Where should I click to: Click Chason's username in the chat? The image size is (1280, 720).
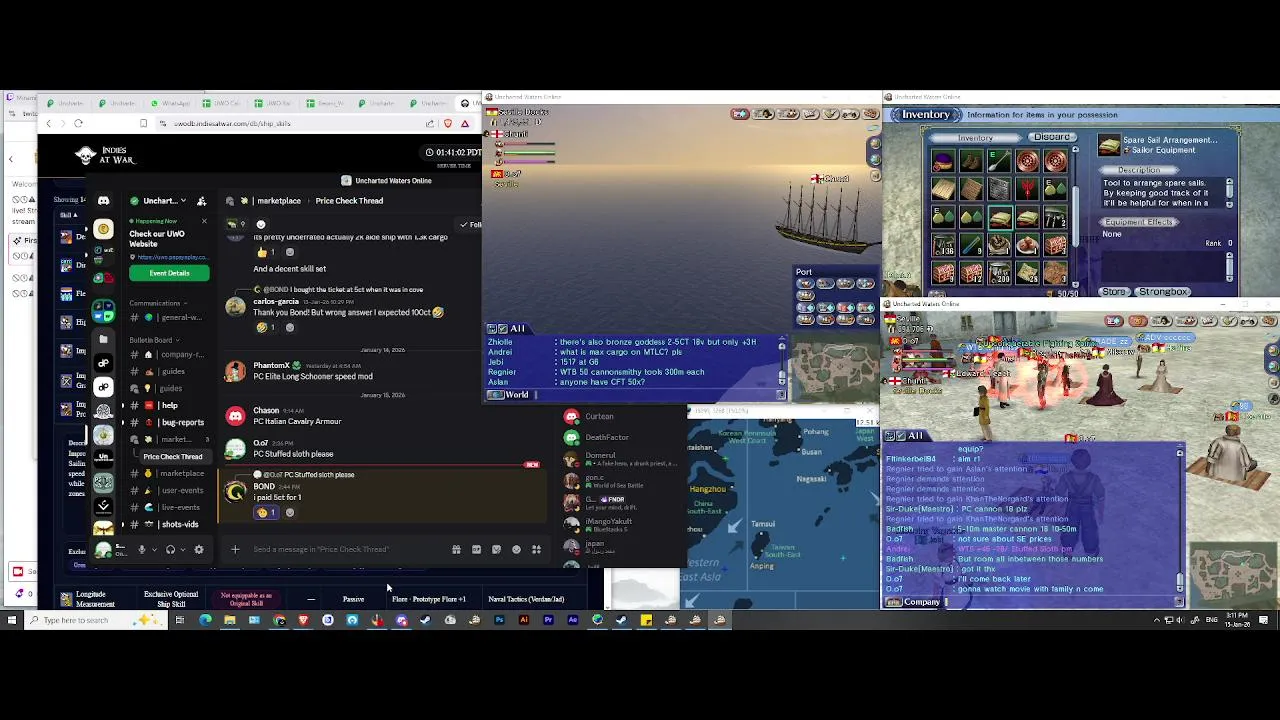point(266,410)
